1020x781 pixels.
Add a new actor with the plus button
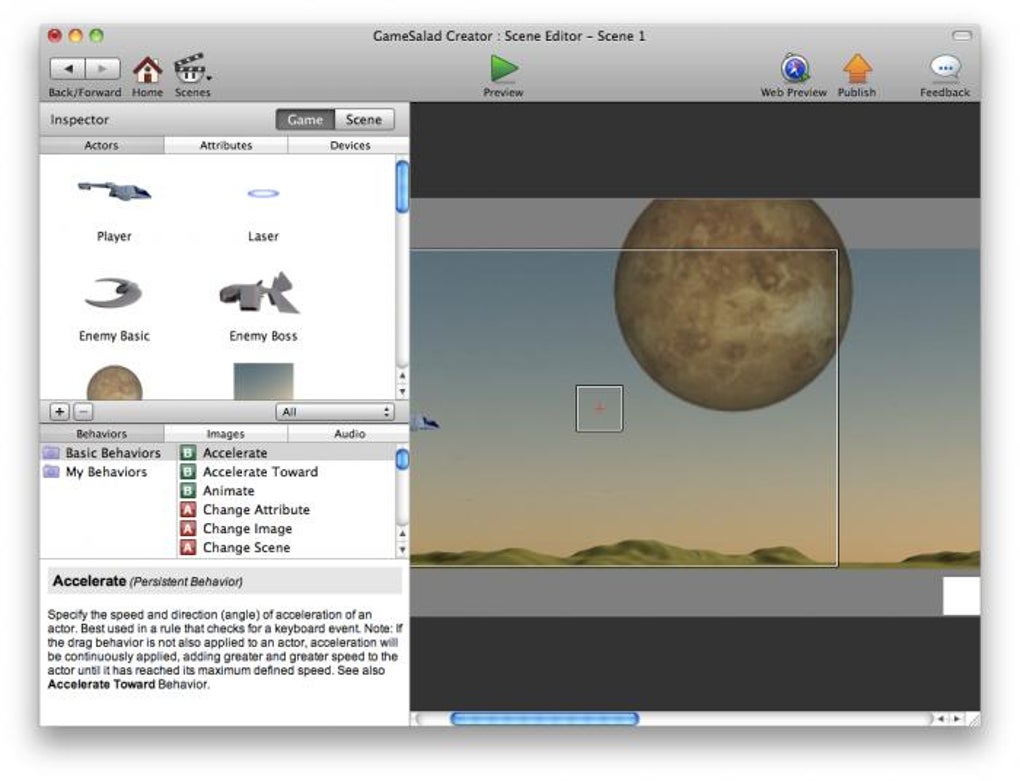(x=59, y=411)
